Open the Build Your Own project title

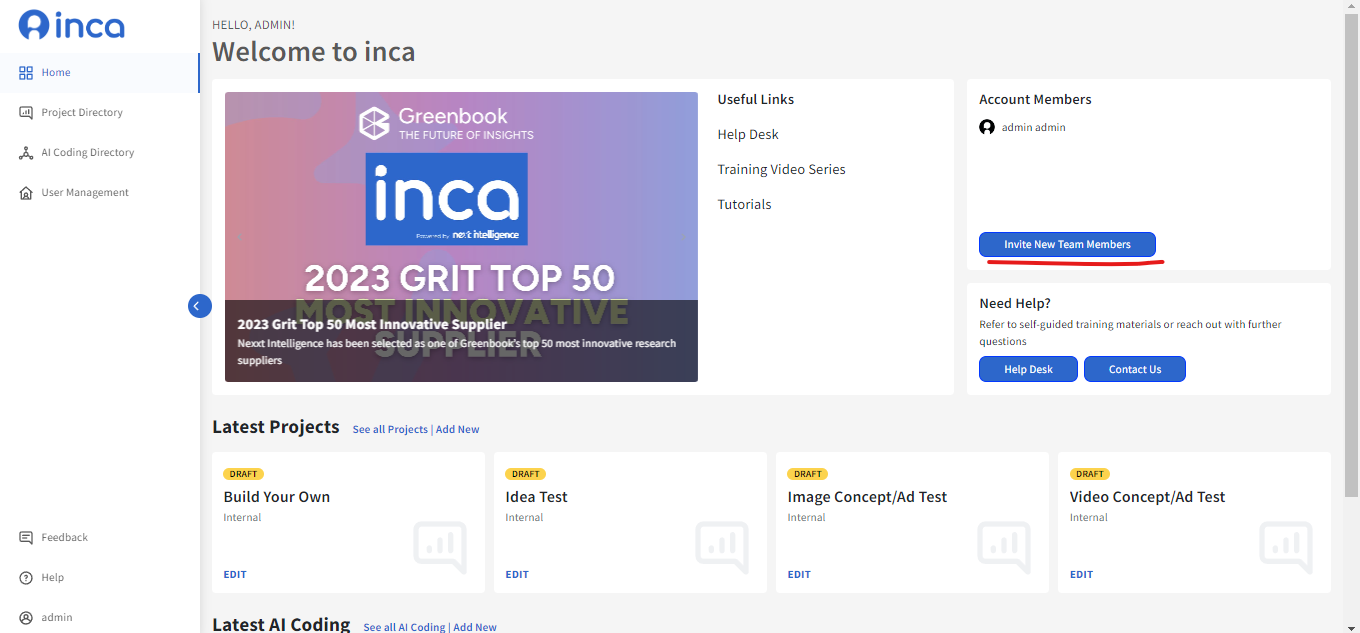pos(277,497)
